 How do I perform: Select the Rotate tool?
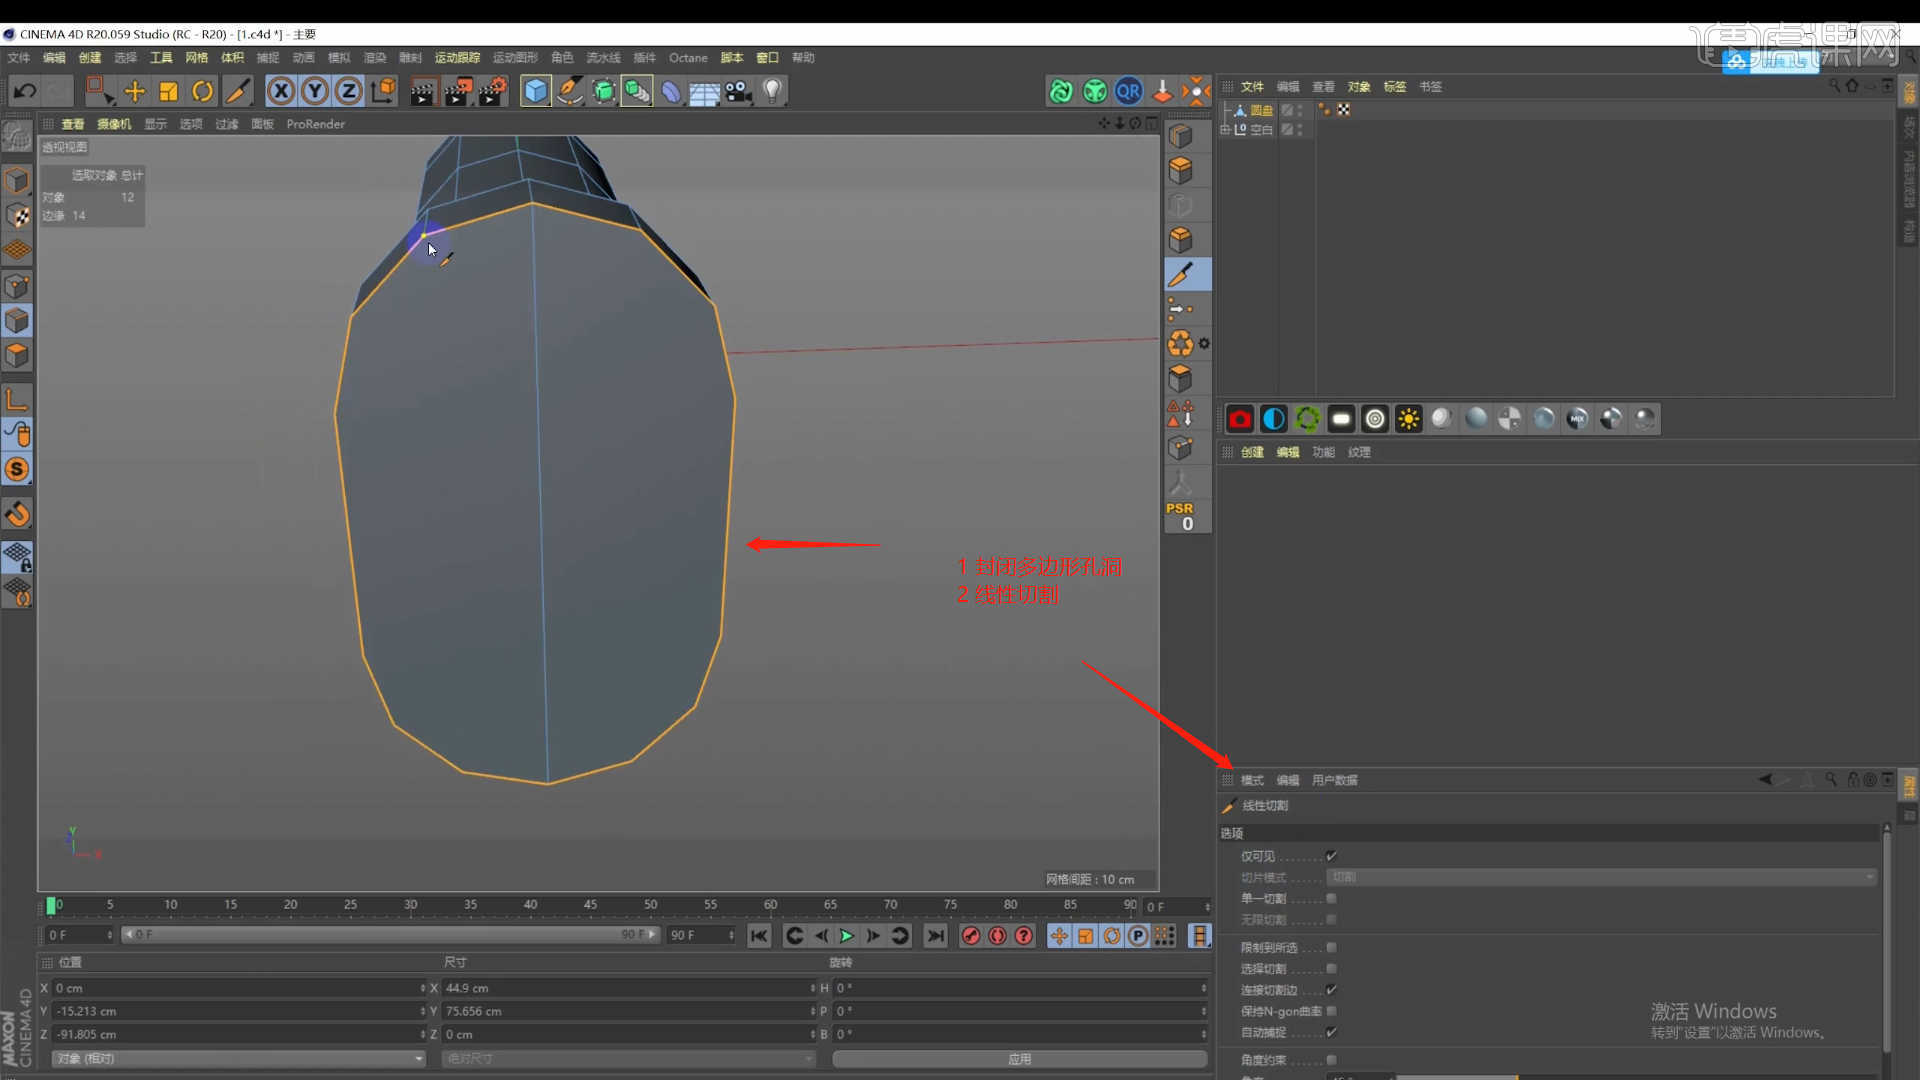pyautogui.click(x=203, y=92)
